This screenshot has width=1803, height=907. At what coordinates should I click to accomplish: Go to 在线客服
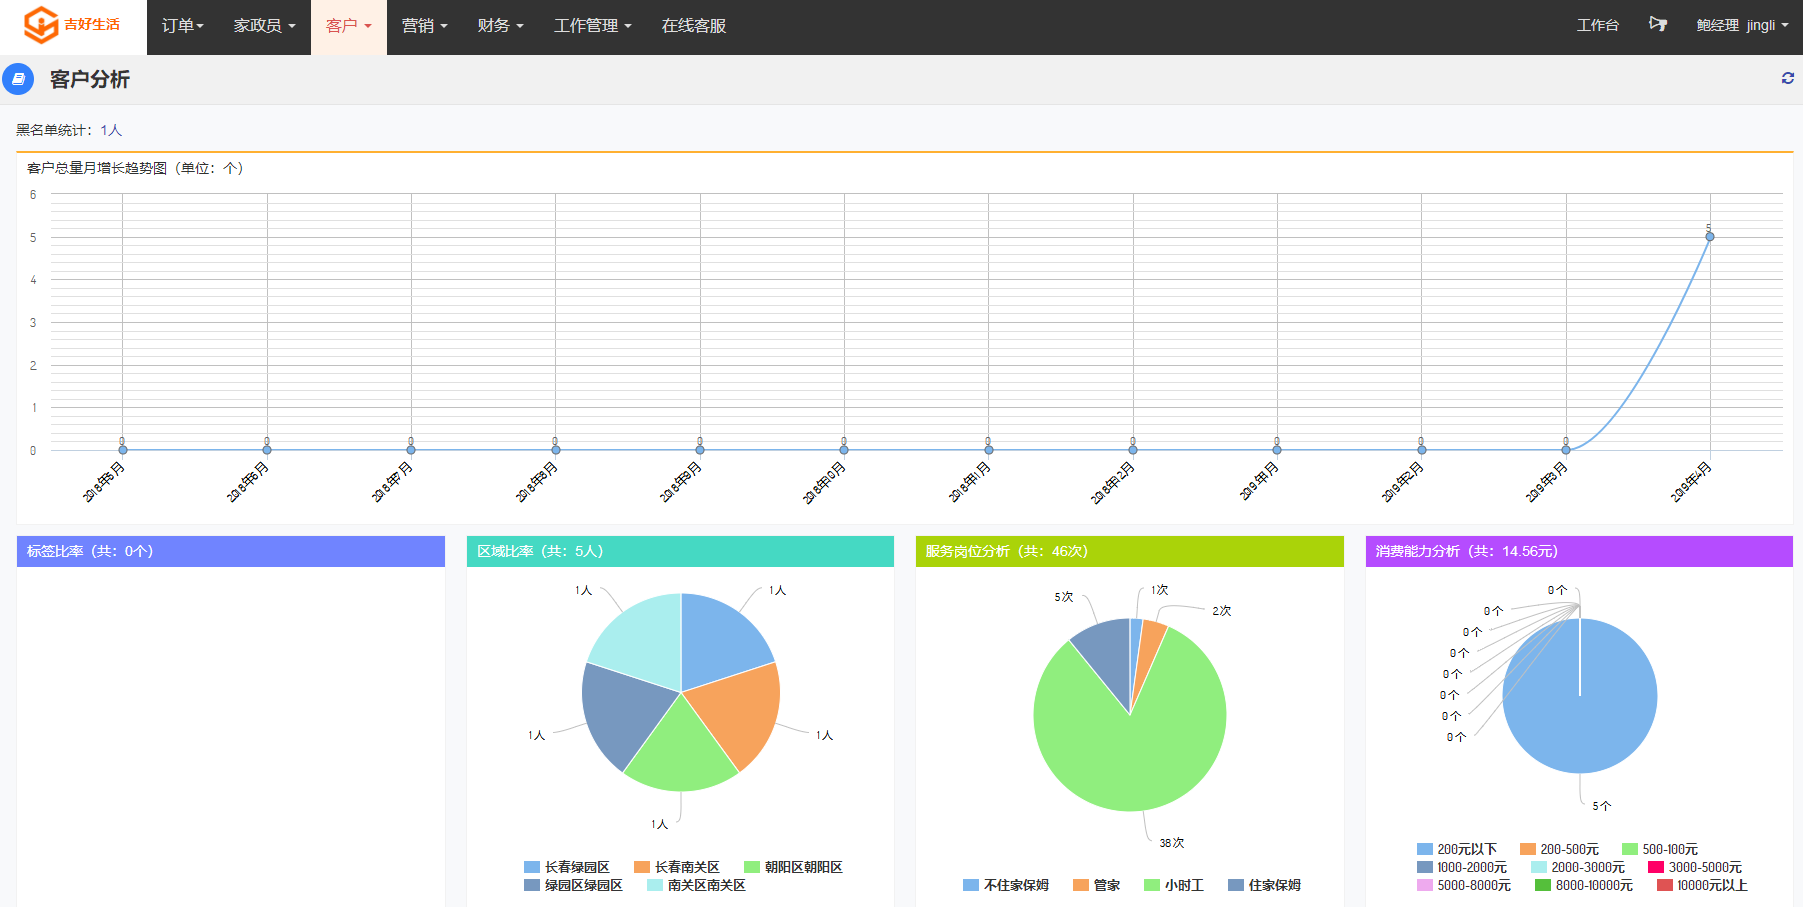694,26
